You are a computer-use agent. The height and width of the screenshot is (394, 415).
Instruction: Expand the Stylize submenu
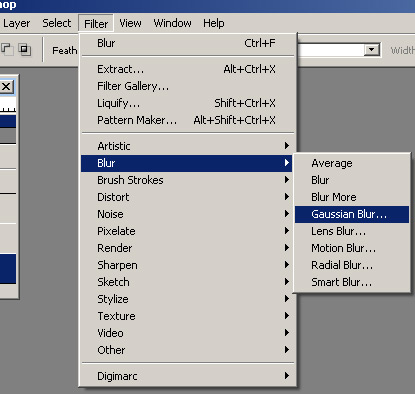[187, 299]
